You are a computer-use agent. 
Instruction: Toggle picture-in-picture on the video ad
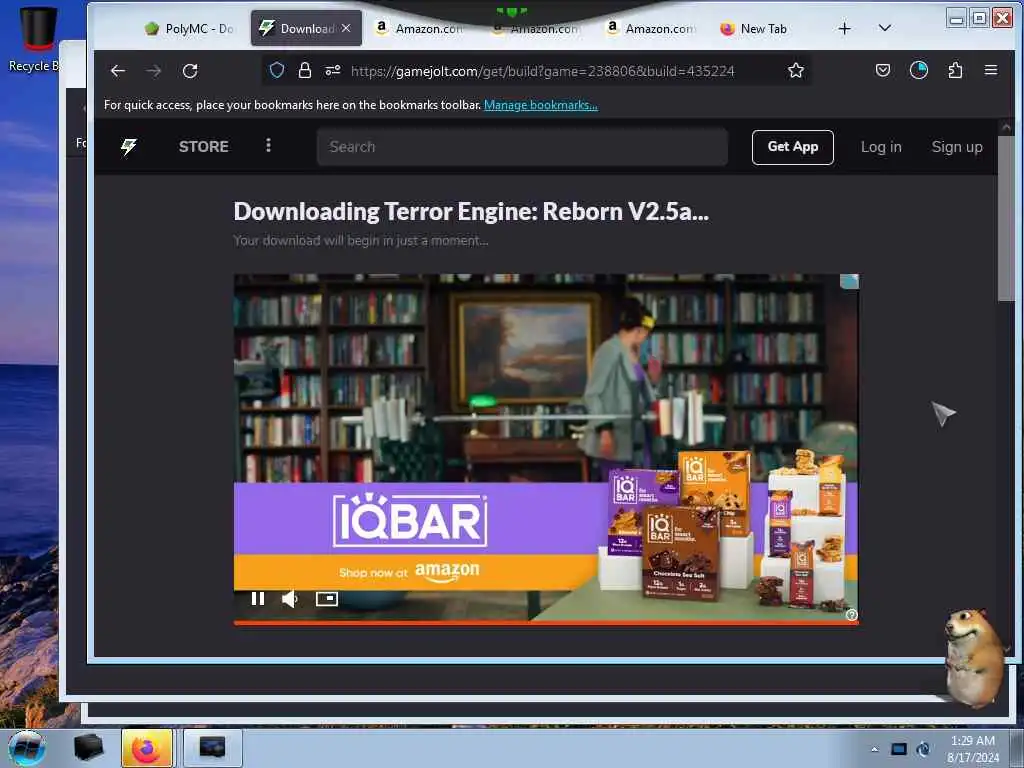pyautogui.click(x=327, y=598)
